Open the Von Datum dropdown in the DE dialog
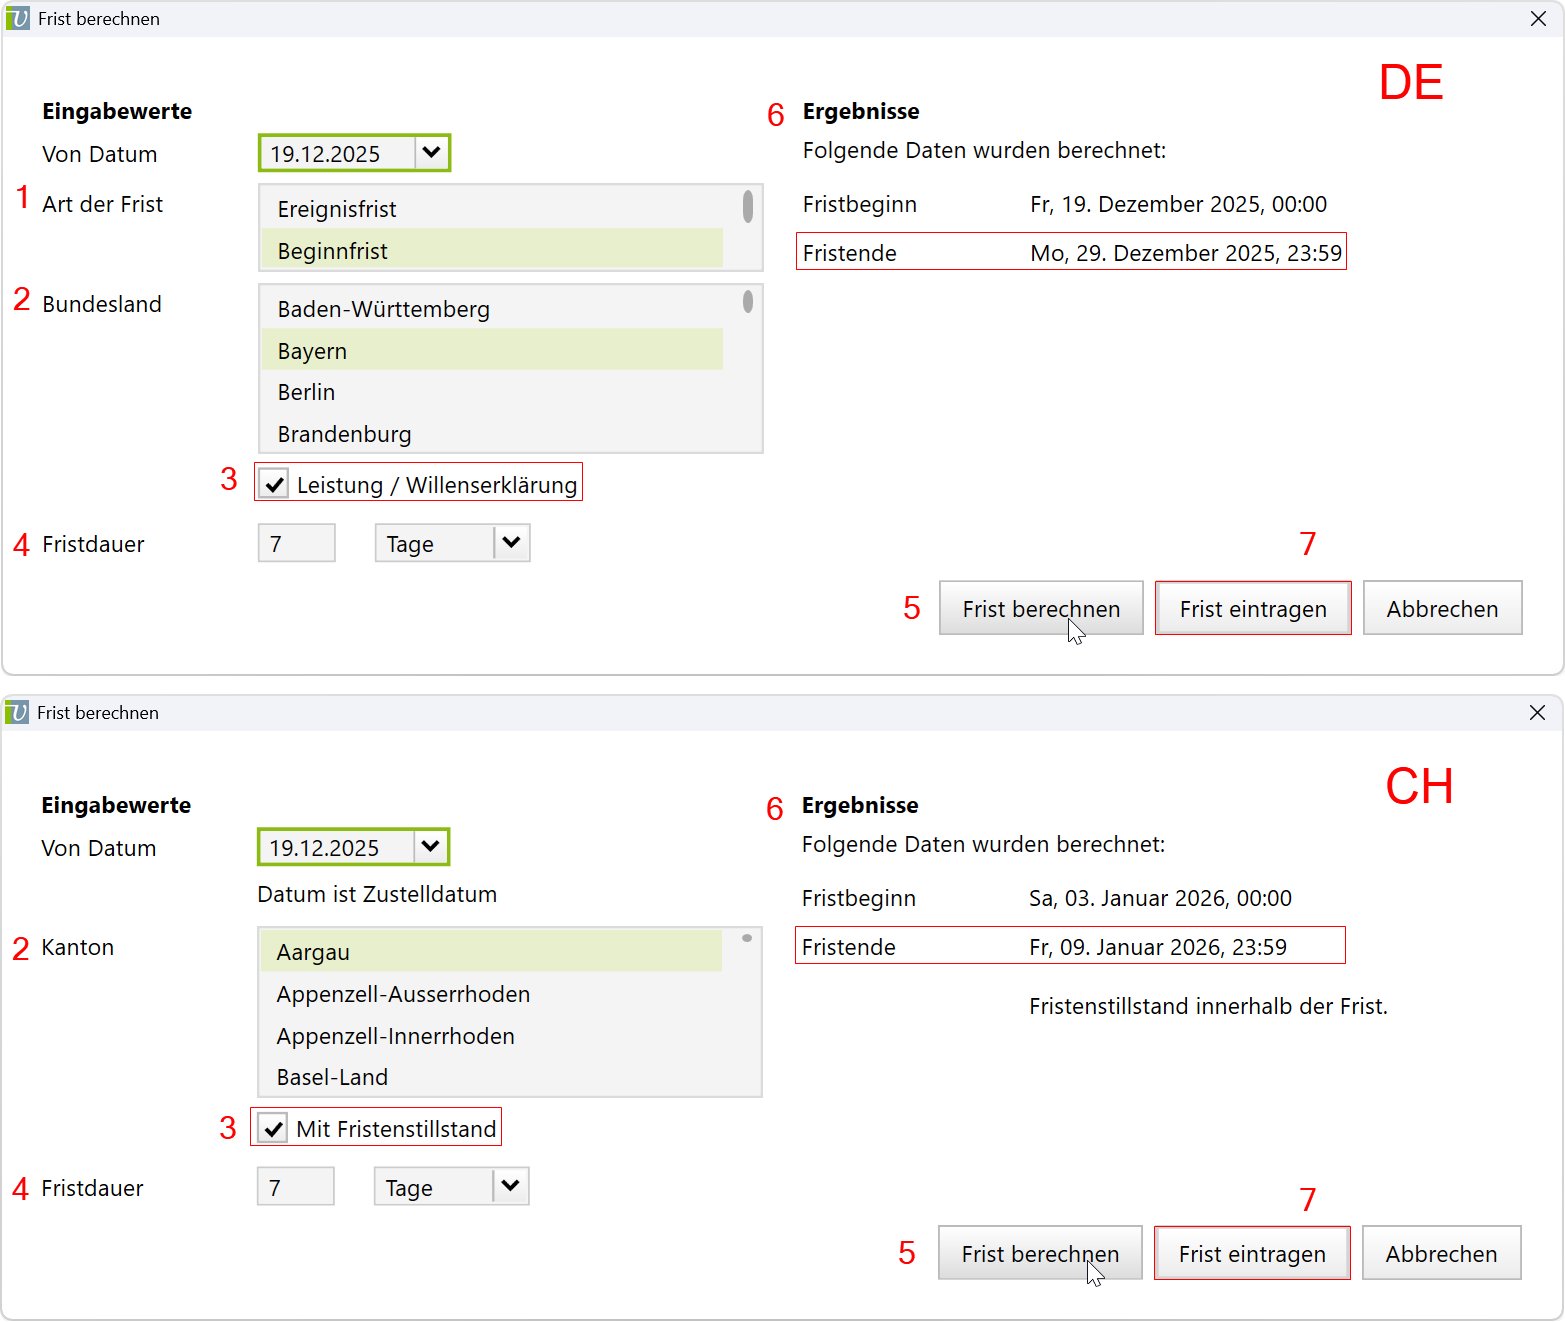Screen dimensions: 1565x1322 click(431, 153)
